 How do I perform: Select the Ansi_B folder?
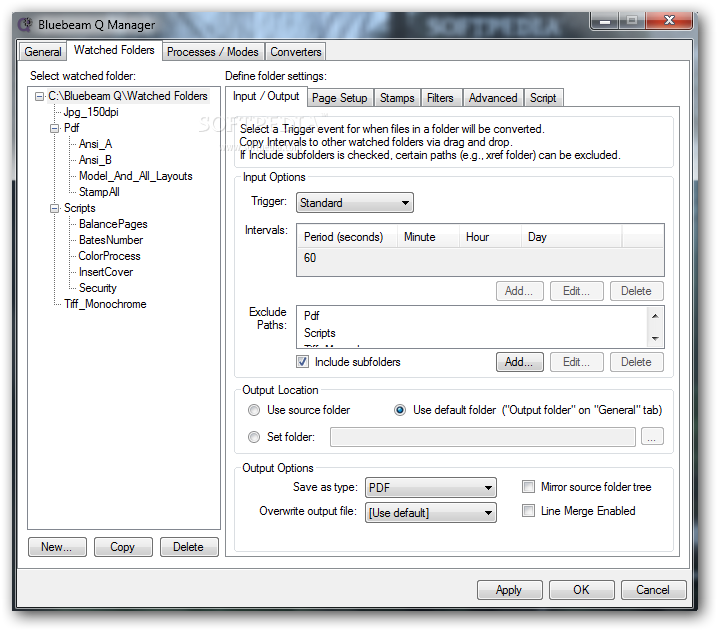pos(95,160)
